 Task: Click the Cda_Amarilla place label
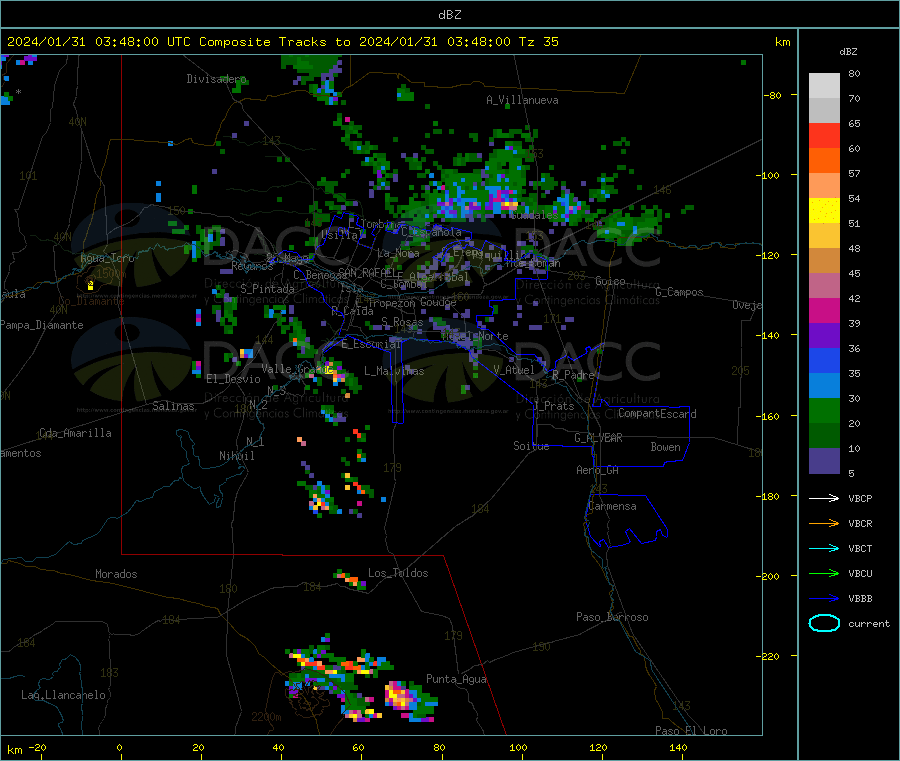[x=75, y=433]
